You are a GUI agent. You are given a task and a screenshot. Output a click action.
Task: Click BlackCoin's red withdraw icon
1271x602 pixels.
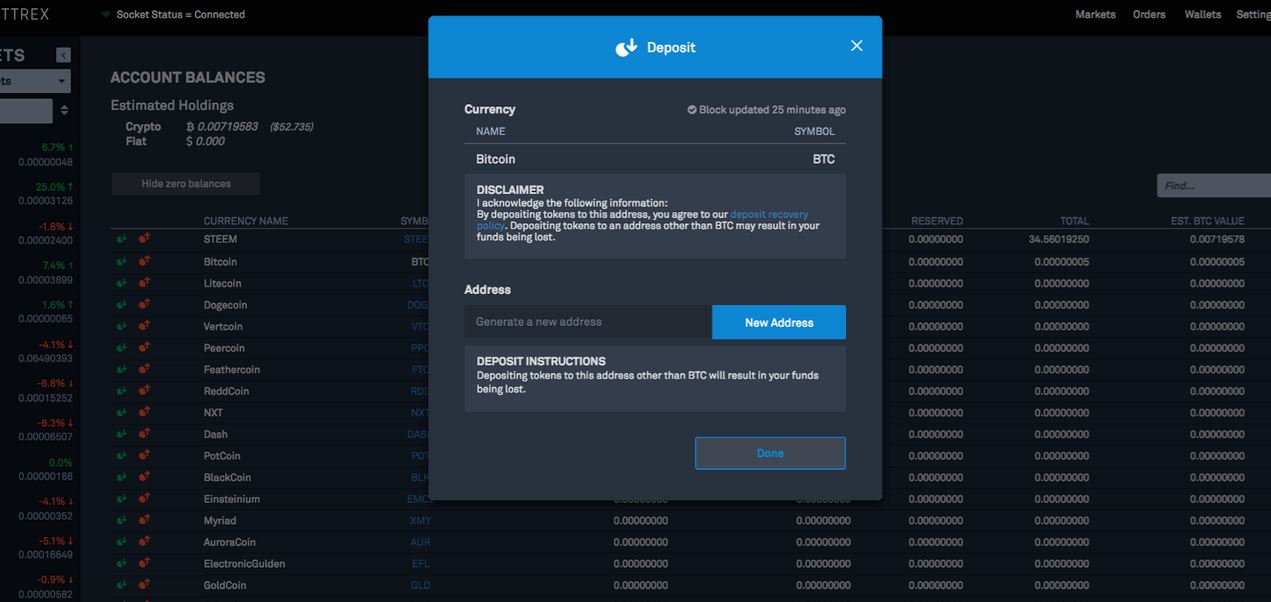(144, 477)
